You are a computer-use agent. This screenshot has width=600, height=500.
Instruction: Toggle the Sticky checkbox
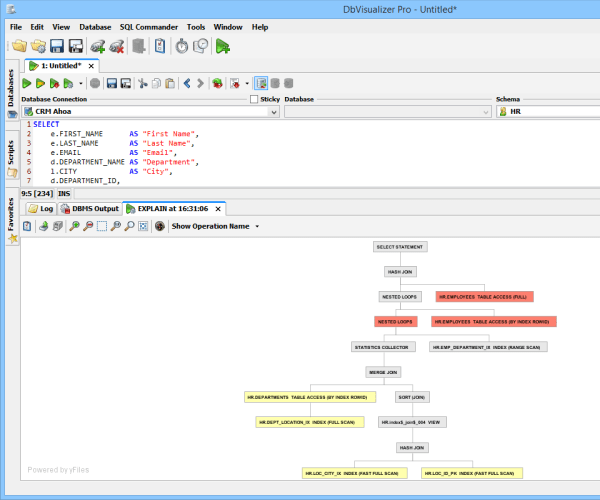click(x=254, y=100)
